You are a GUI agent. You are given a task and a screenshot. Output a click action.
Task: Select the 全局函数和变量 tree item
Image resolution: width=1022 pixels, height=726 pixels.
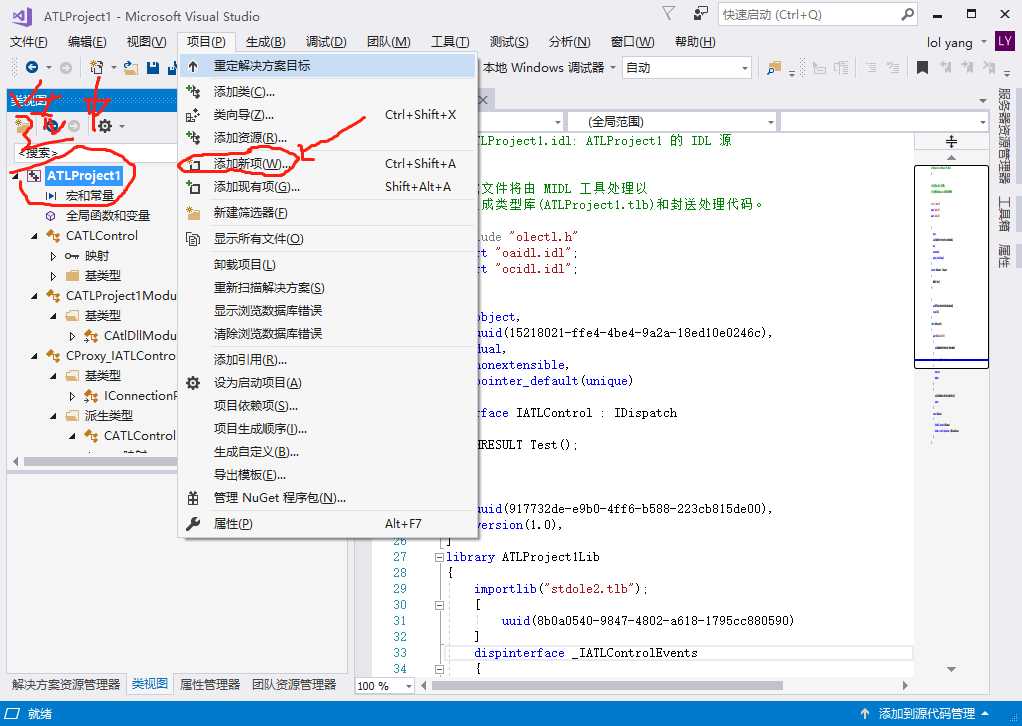(x=108, y=216)
